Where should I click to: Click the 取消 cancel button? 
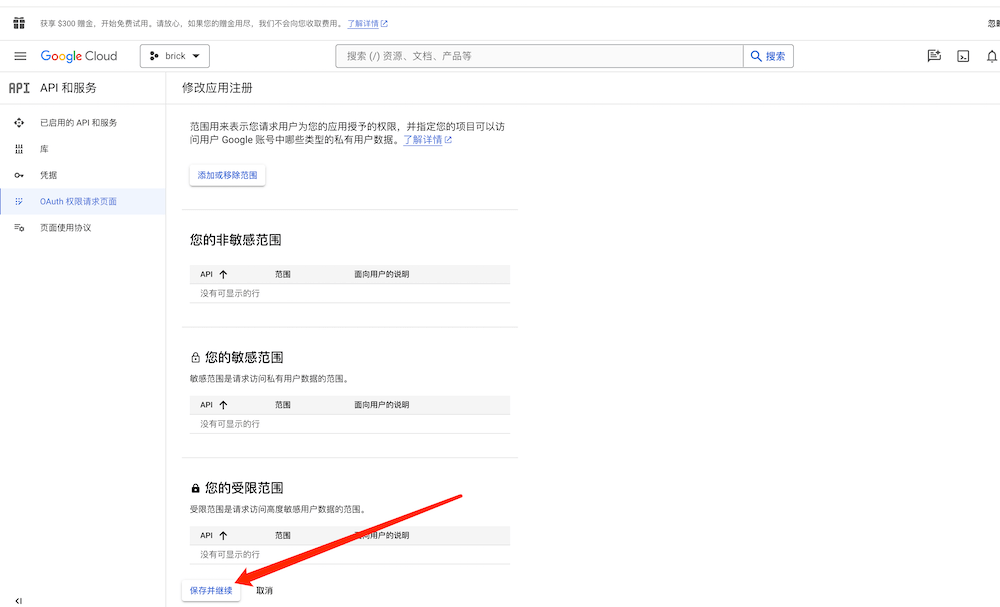click(x=264, y=591)
